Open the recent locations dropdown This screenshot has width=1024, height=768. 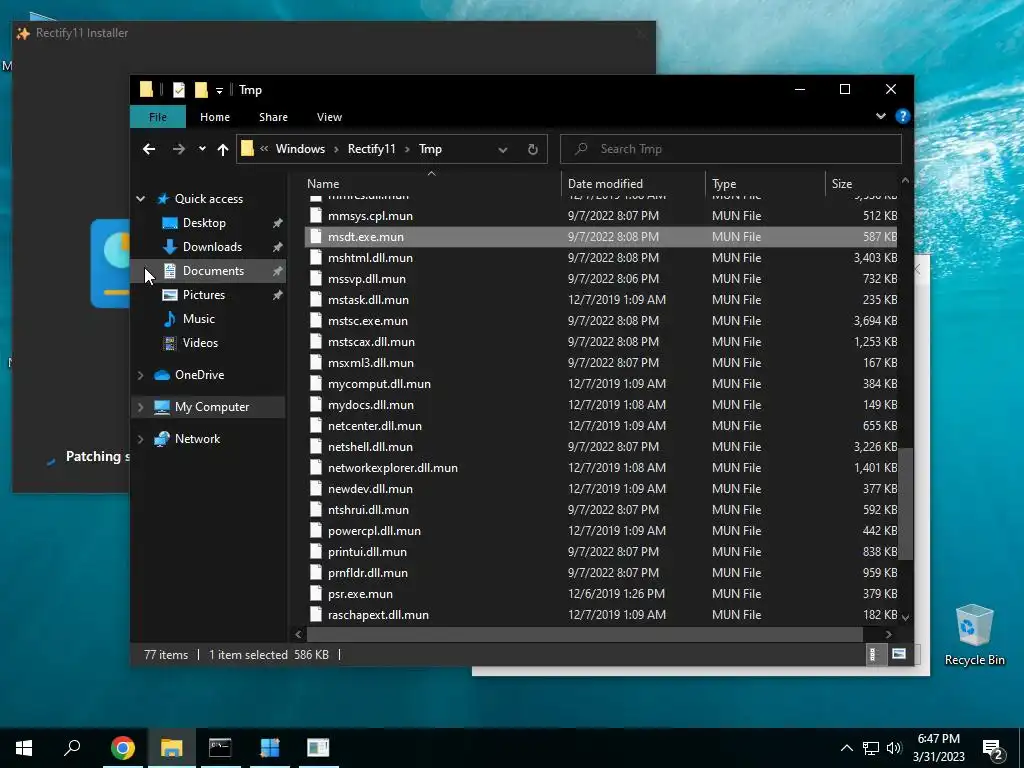(x=202, y=149)
